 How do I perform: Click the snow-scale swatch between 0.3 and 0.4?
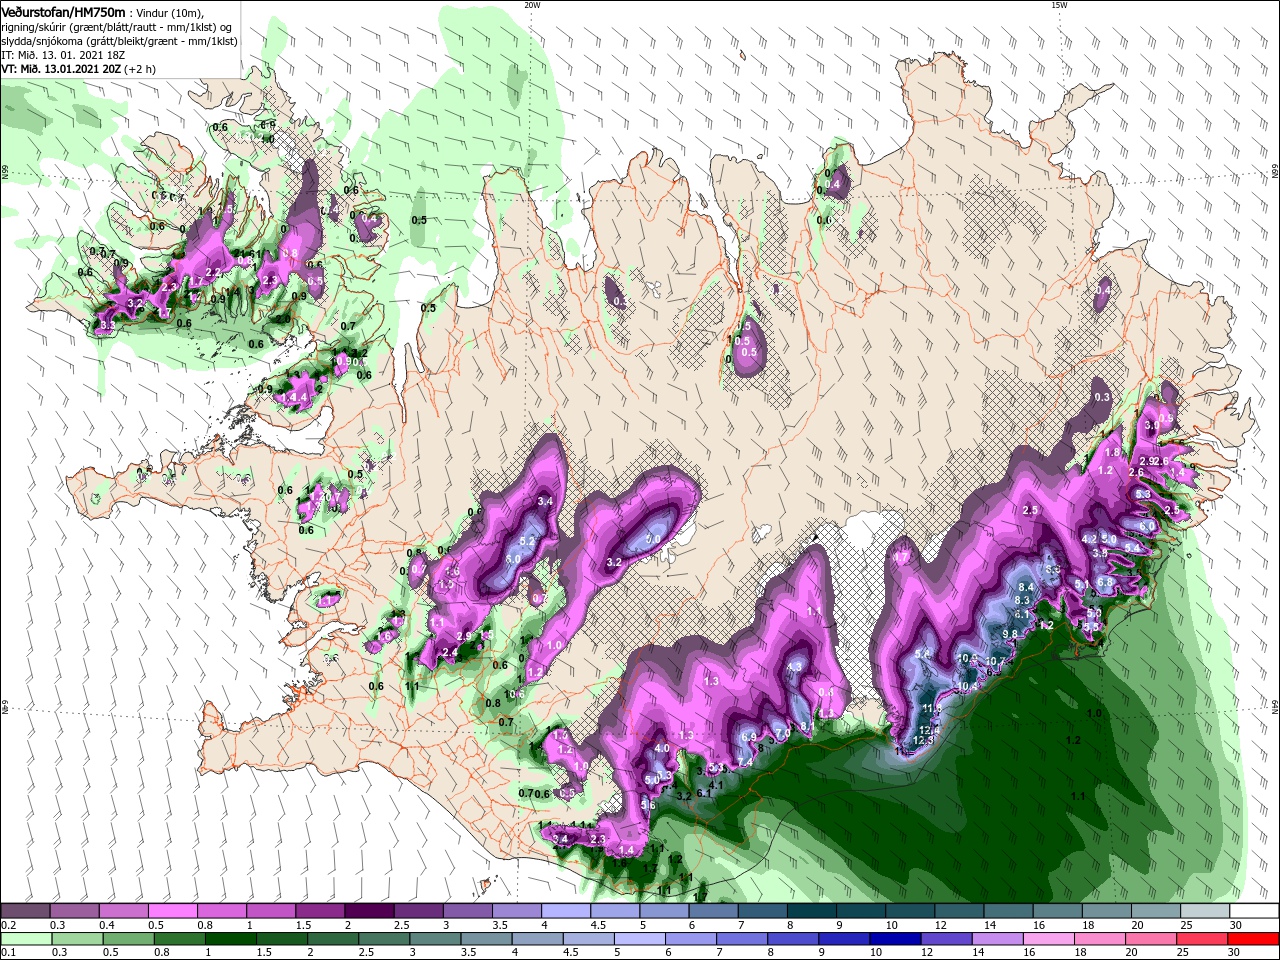(x=75, y=911)
